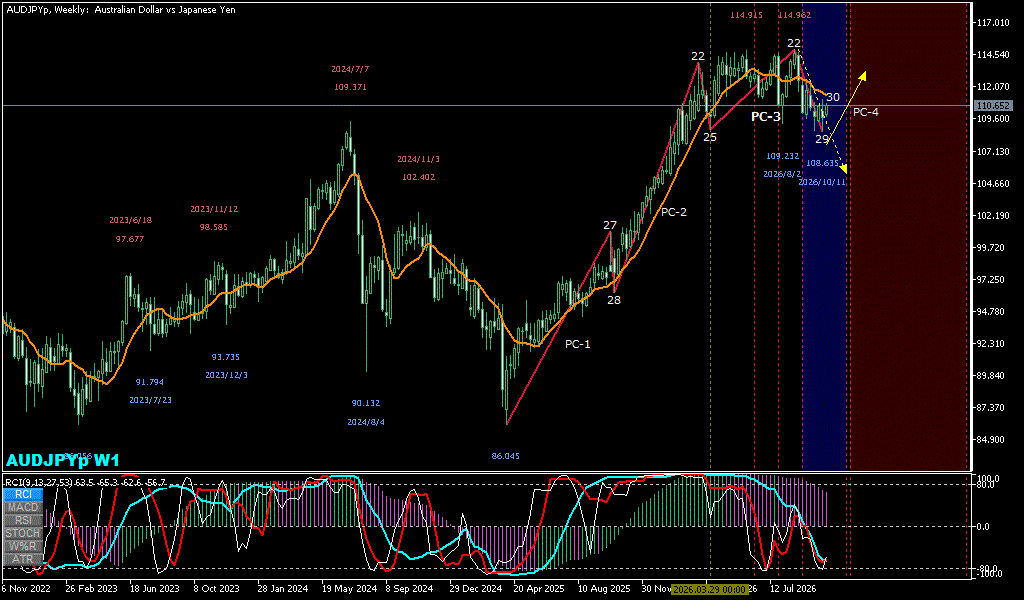Click the 109.371 high price label

coord(350,87)
